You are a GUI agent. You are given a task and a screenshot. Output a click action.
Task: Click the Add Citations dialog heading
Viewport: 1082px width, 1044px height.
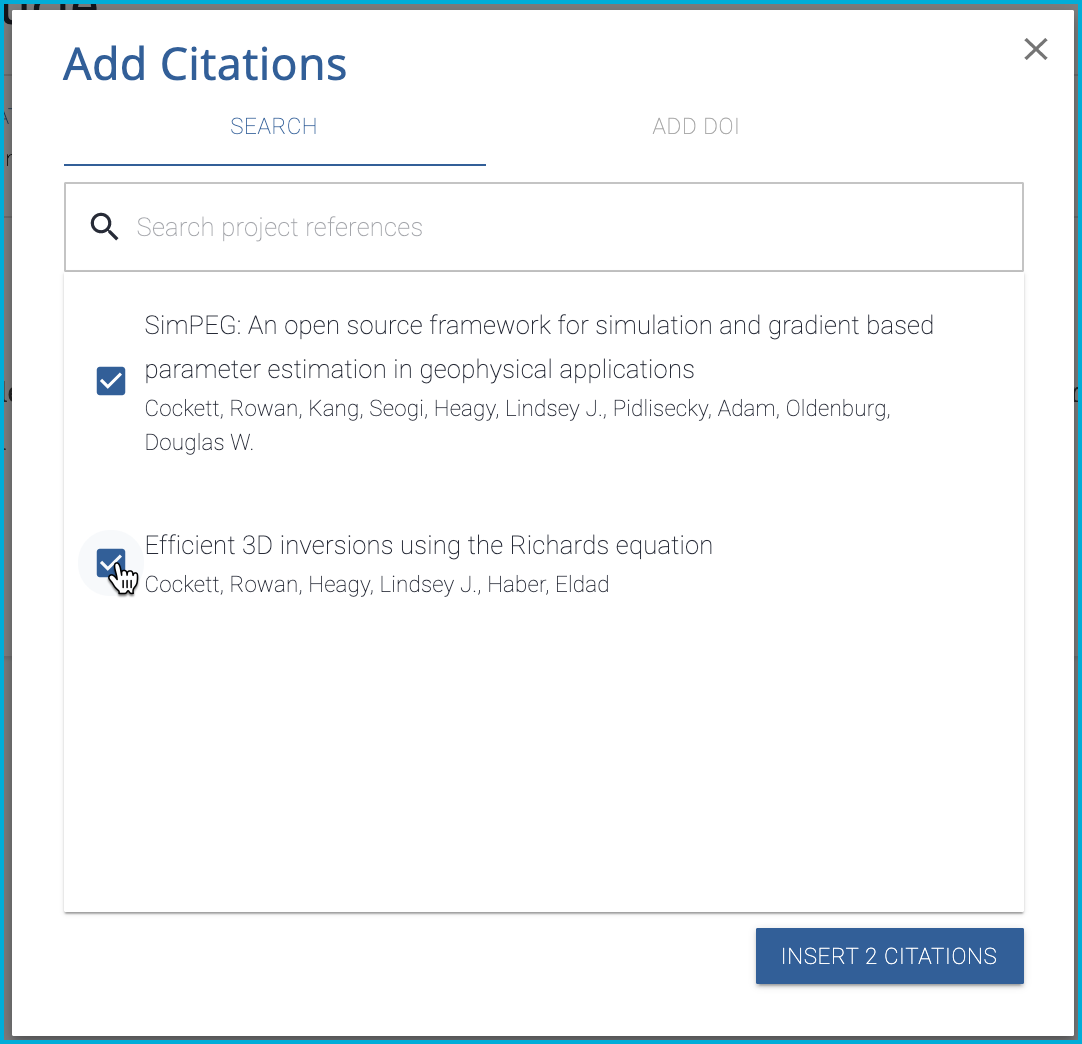click(205, 65)
